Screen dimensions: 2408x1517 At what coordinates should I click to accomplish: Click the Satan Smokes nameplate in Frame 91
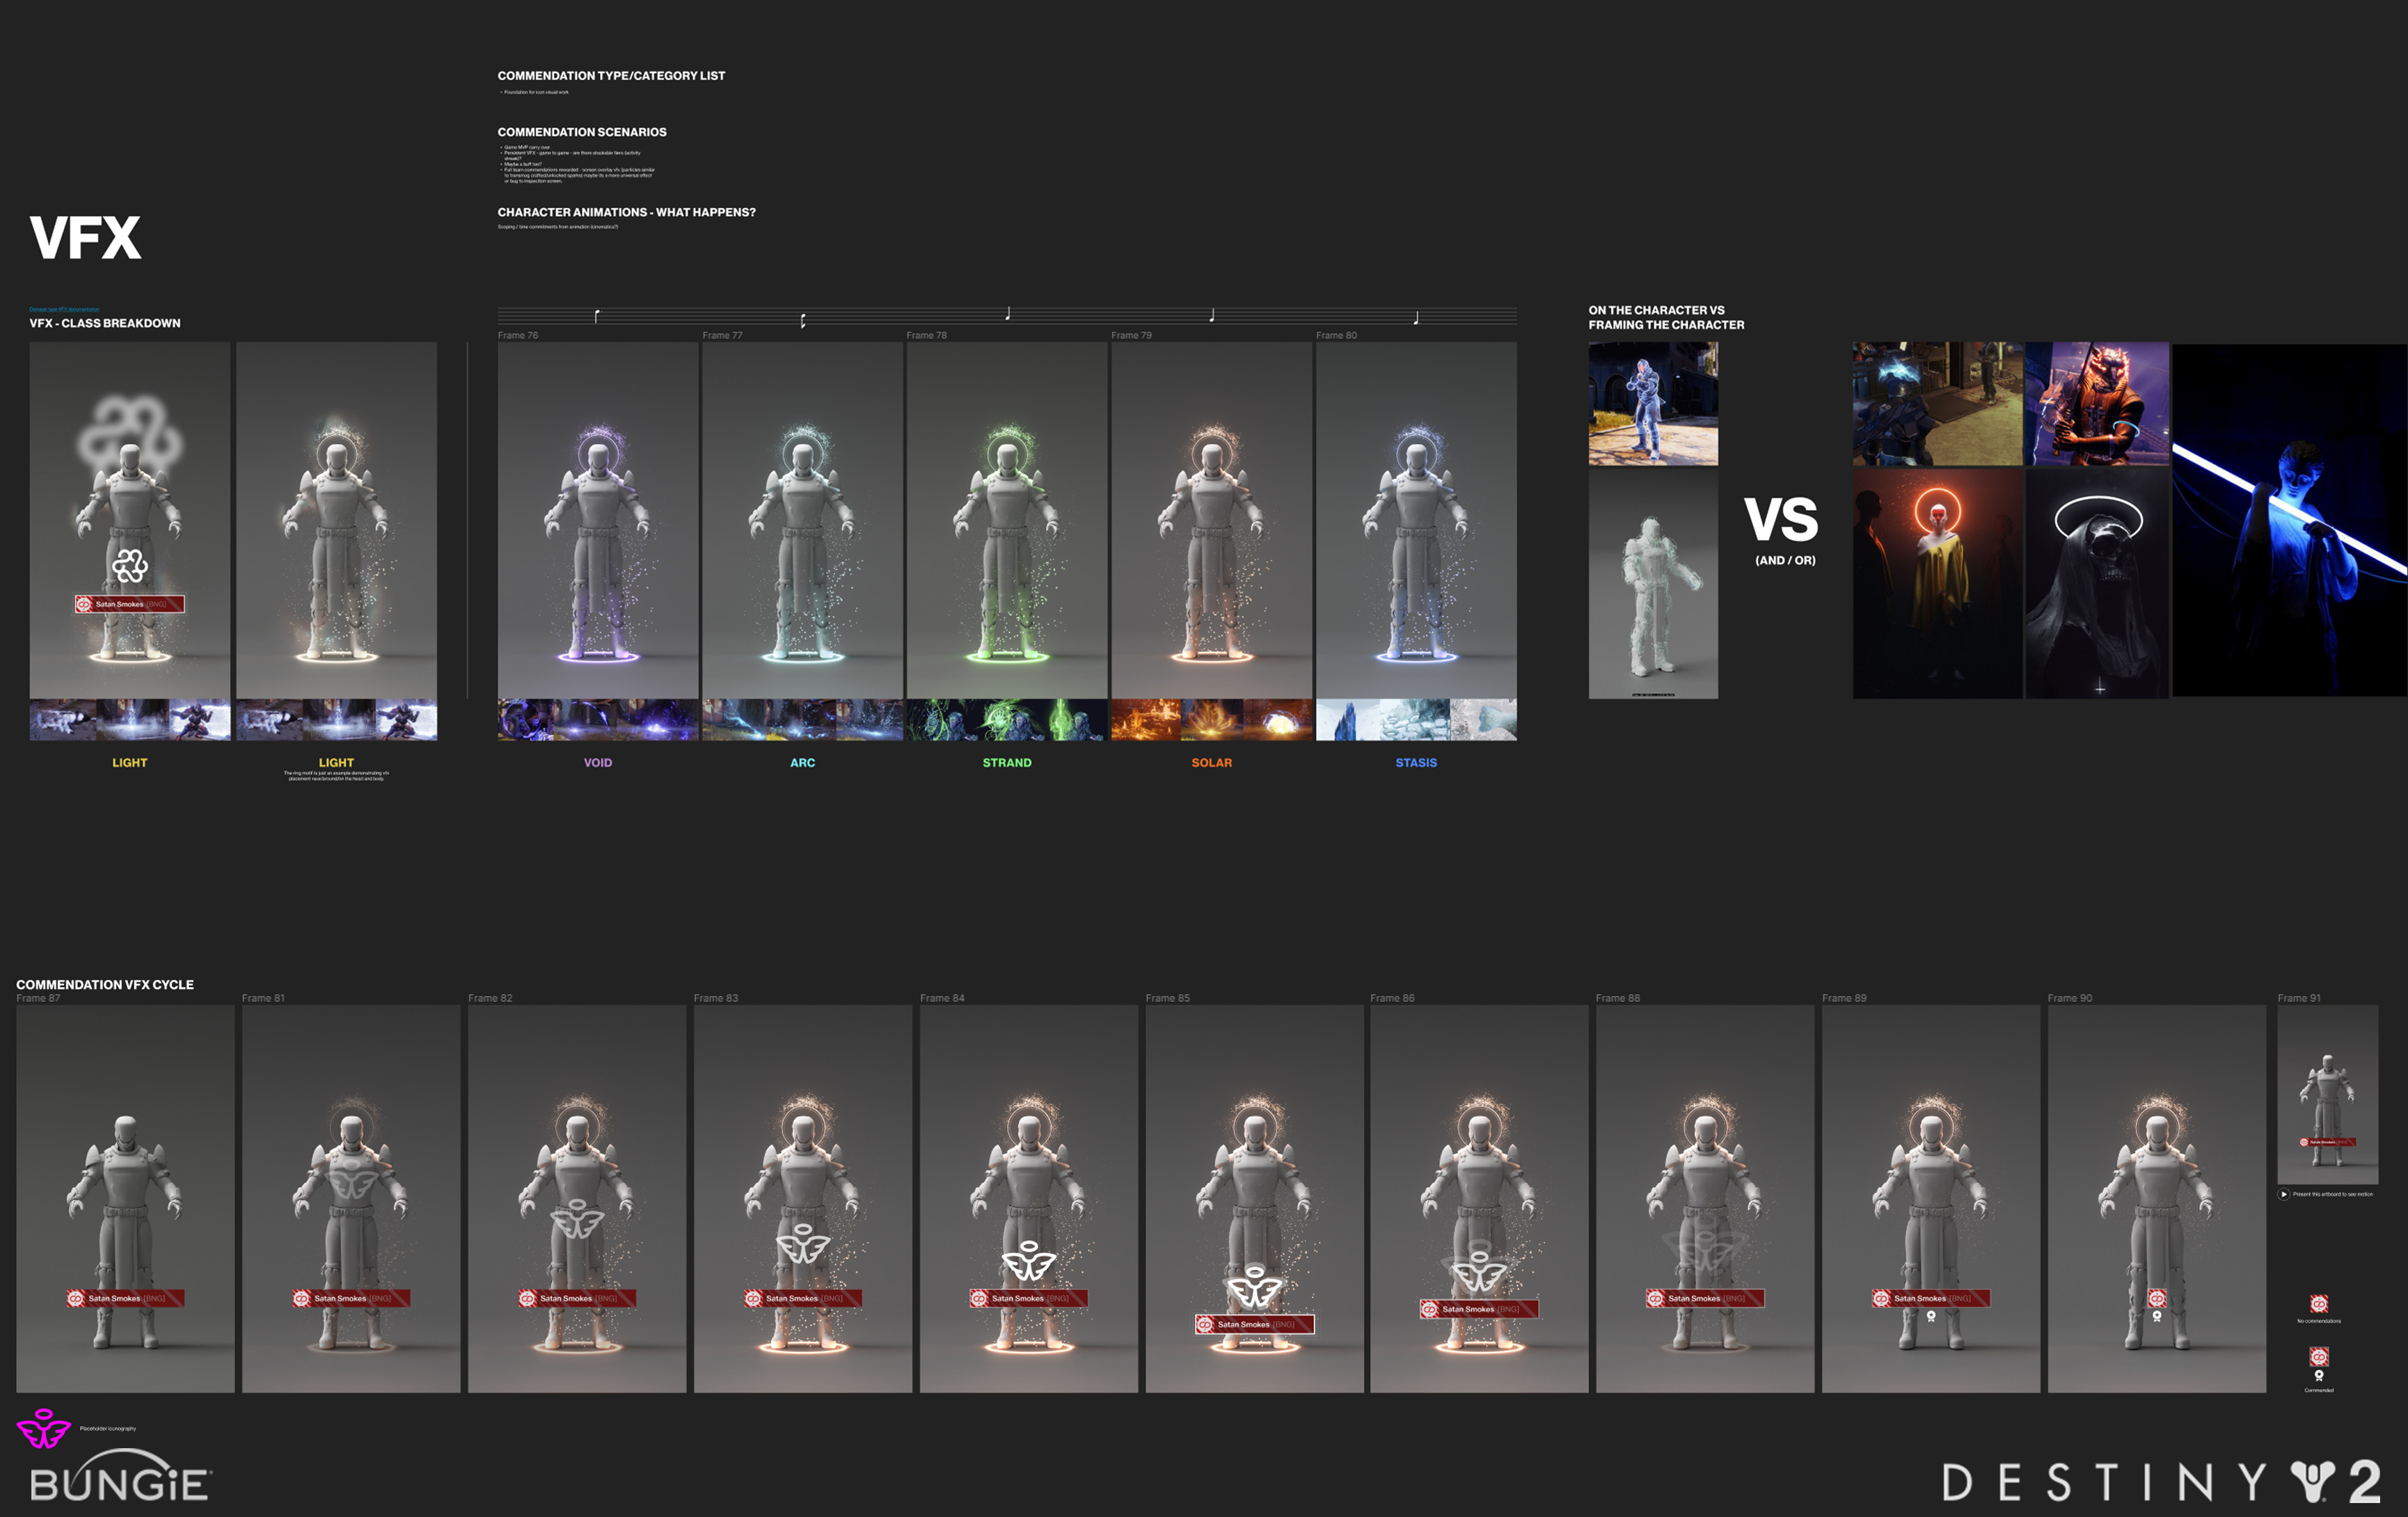2327,1142
